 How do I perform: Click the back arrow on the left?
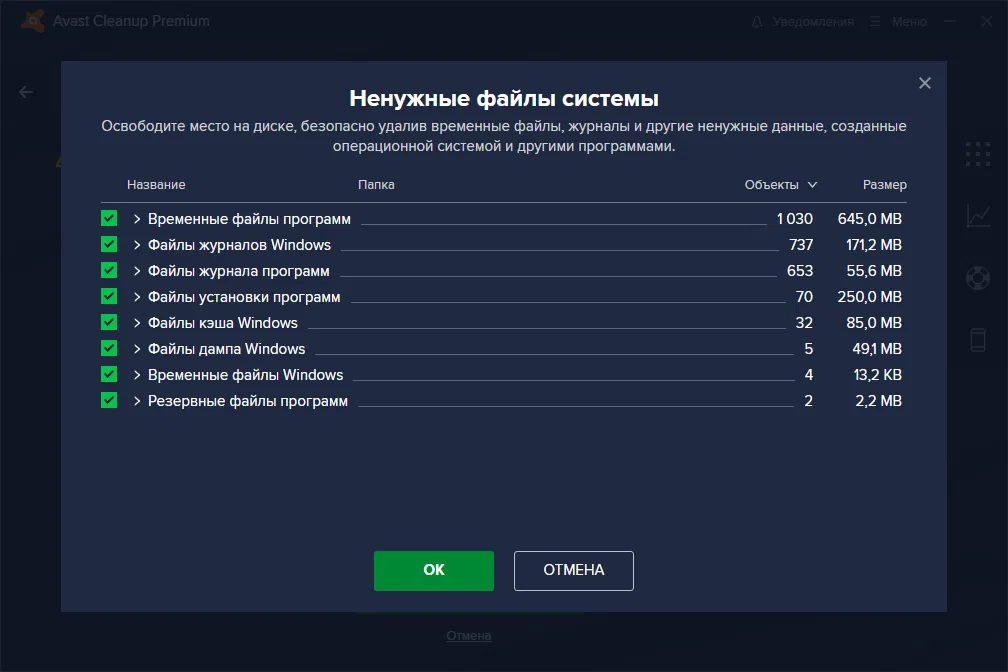tap(26, 91)
